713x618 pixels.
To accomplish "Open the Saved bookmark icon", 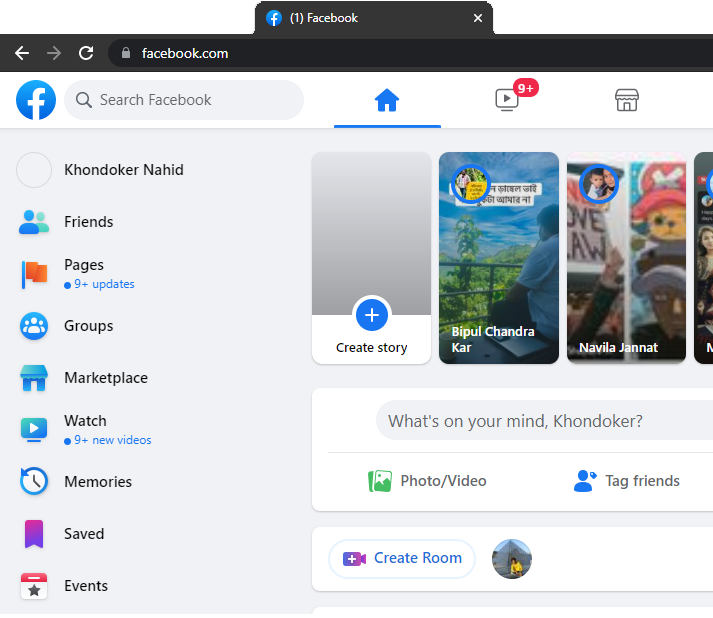I will [34, 534].
